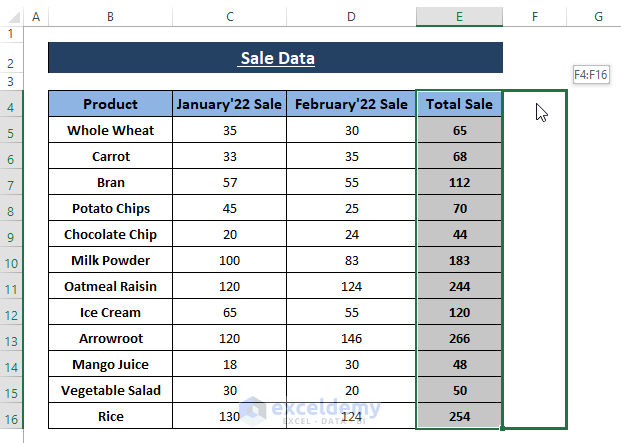Click the February'22 Sale header cell
The width and height of the screenshot is (621, 443).
coord(351,104)
